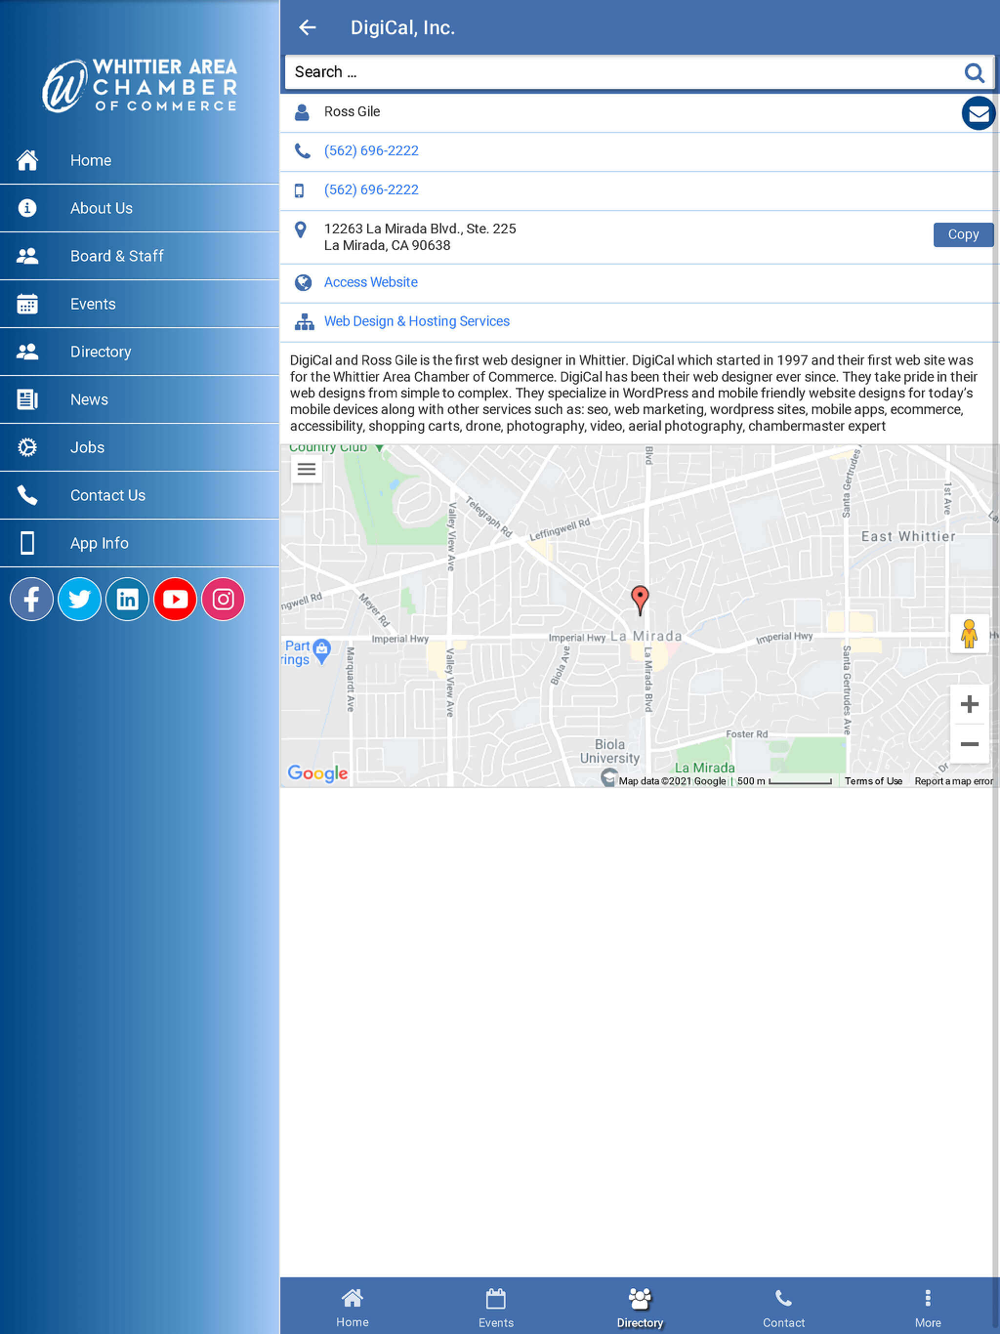Screen dimensions: 1000x1334
Task: Call the mobile number next to the mobile-phone icon
Action: pyautogui.click(x=371, y=190)
